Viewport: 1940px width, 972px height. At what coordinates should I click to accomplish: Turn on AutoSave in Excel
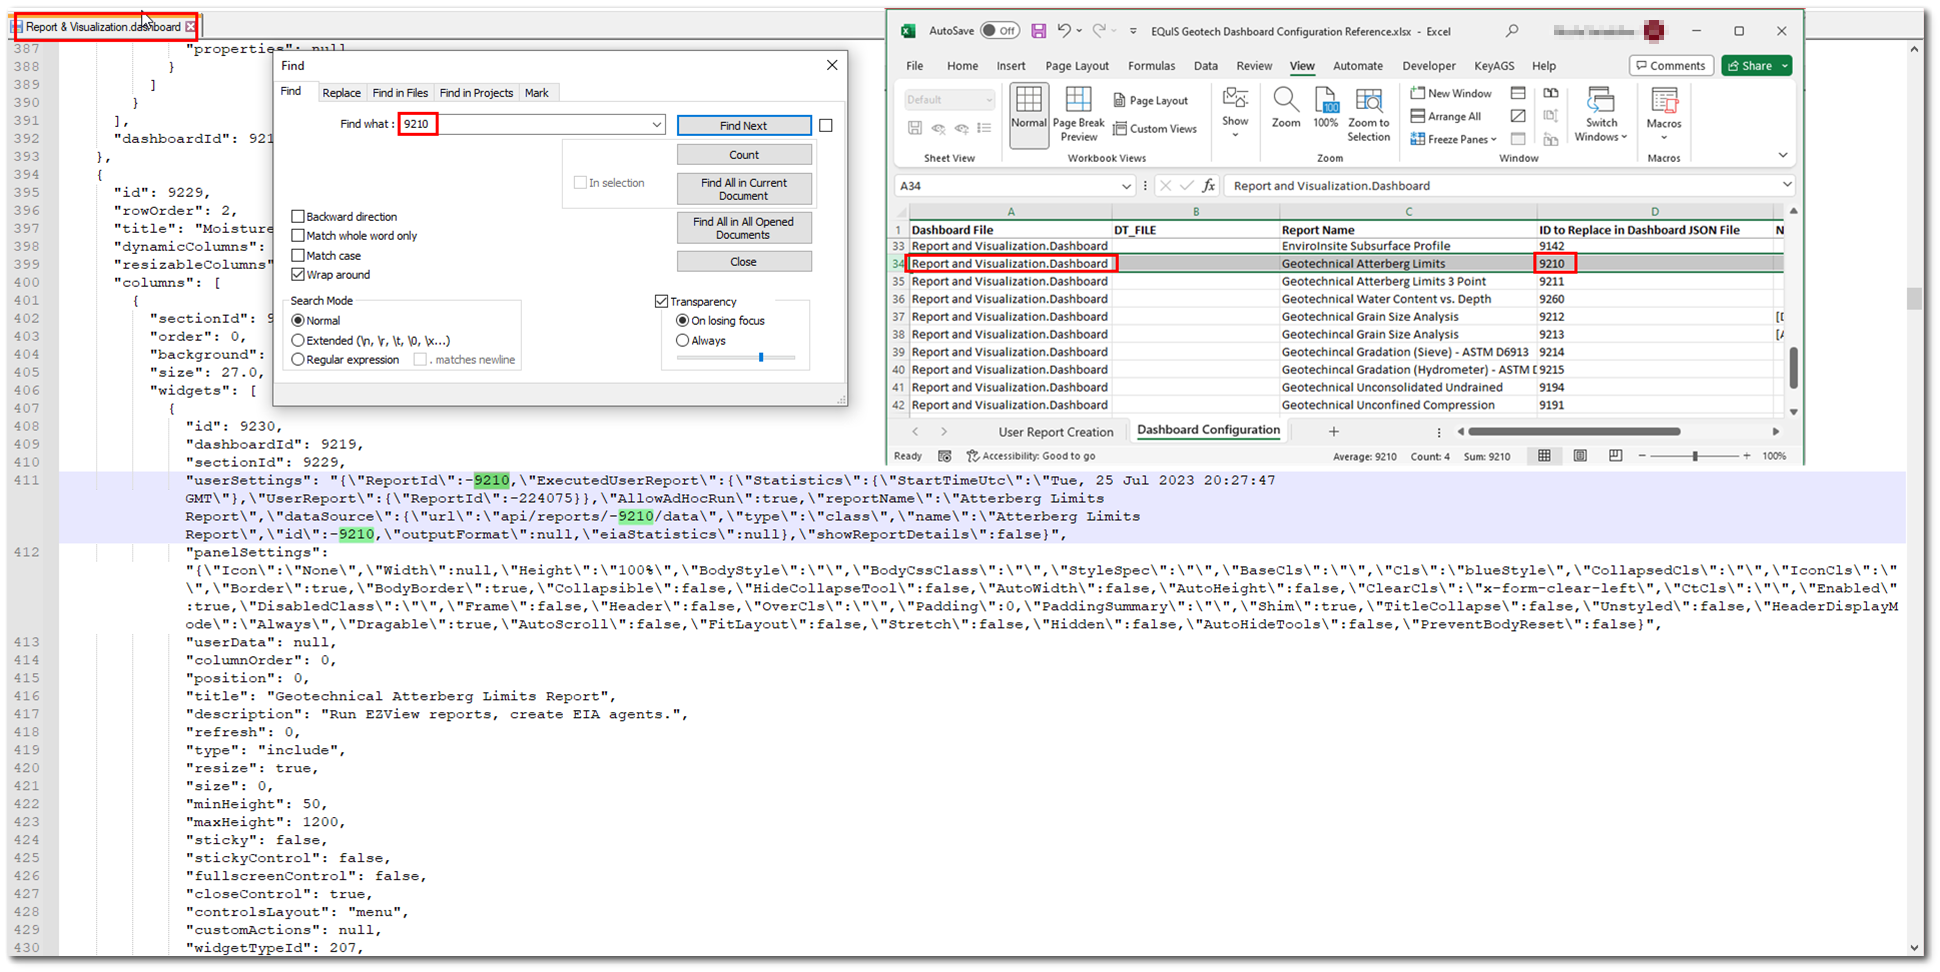(x=999, y=30)
